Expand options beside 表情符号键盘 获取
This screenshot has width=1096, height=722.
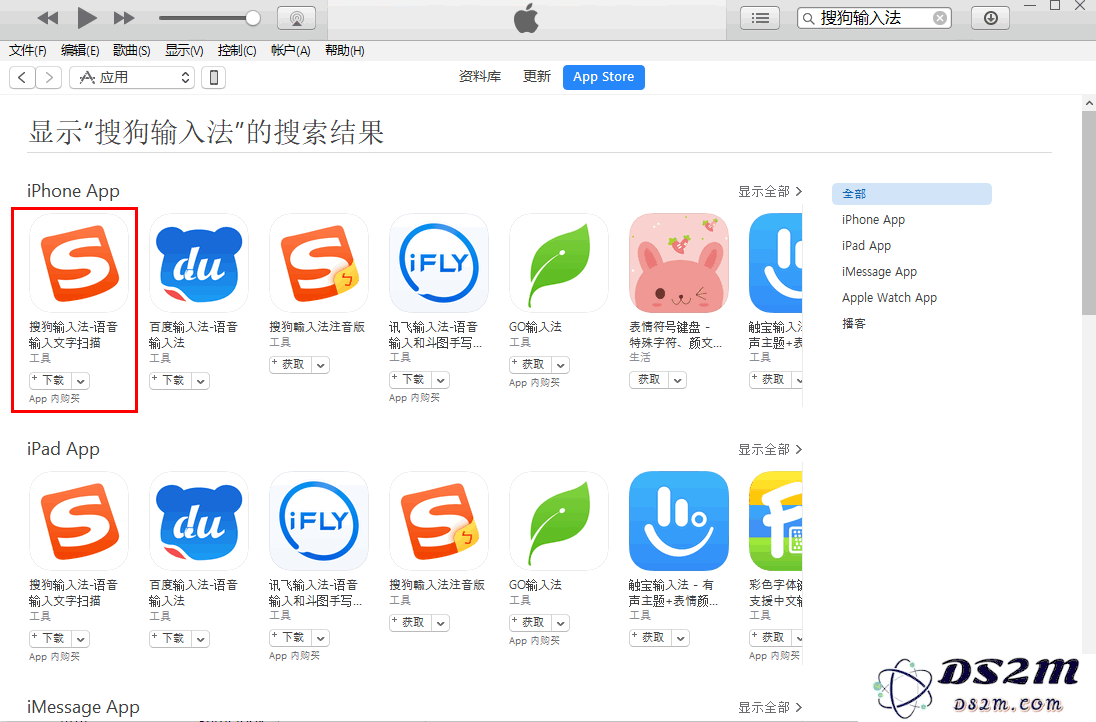tap(678, 380)
